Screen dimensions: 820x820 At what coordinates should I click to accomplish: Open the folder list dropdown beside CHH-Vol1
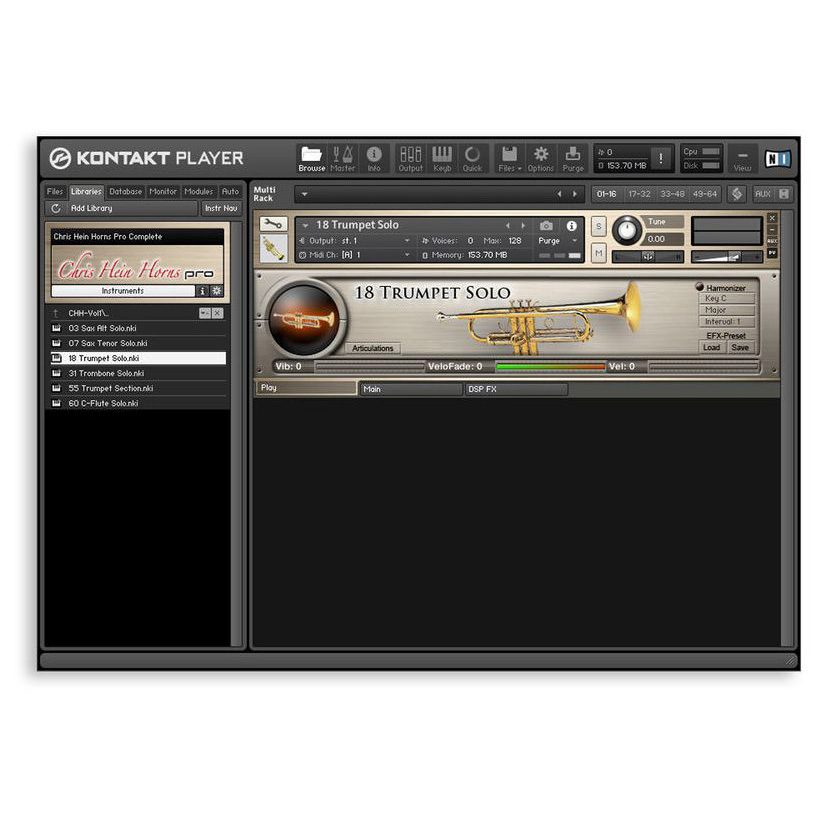click(204, 313)
